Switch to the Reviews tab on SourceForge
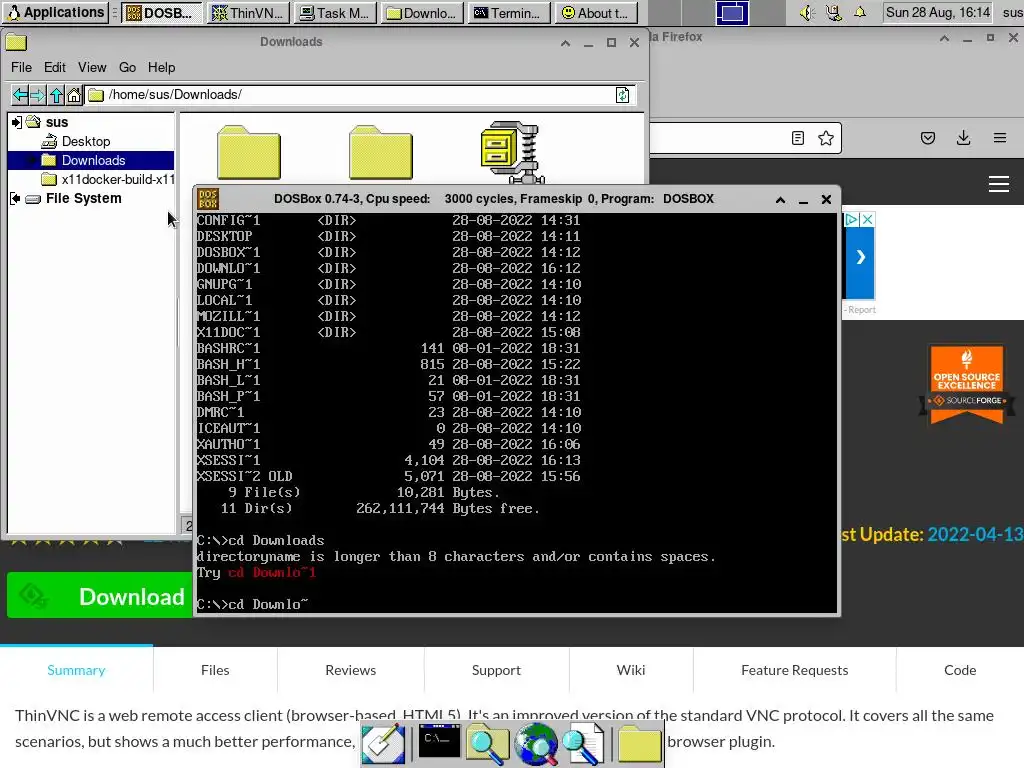Image resolution: width=1024 pixels, height=768 pixels. click(x=351, y=670)
